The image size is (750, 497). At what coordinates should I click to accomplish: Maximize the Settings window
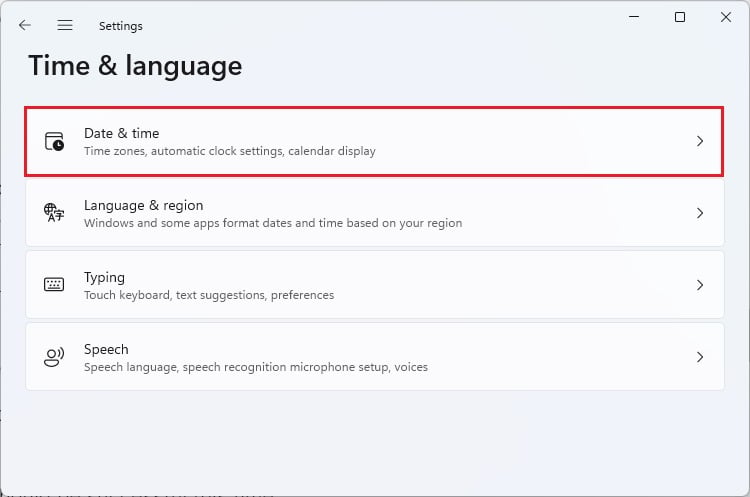[680, 17]
